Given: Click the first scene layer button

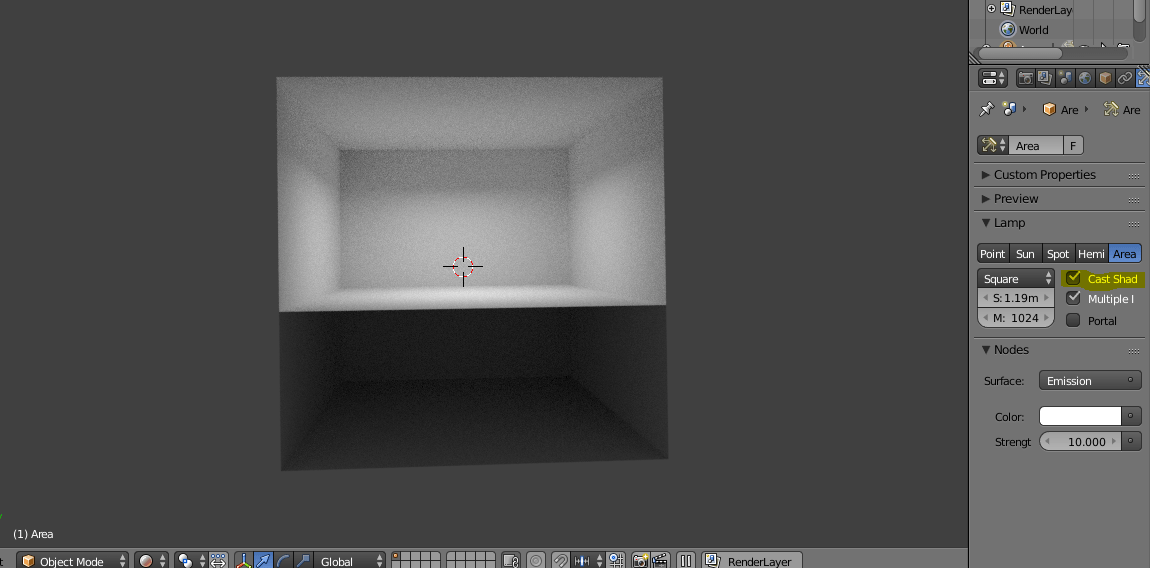Looking at the screenshot, I should [396, 556].
